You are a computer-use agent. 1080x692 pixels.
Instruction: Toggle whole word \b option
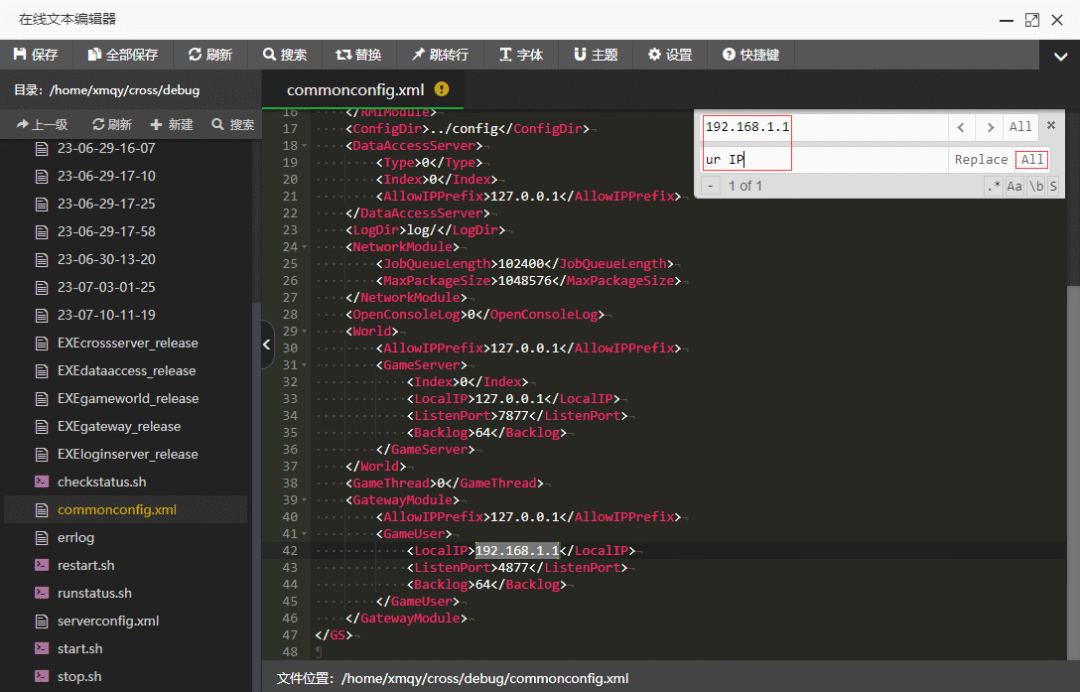(x=1035, y=186)
